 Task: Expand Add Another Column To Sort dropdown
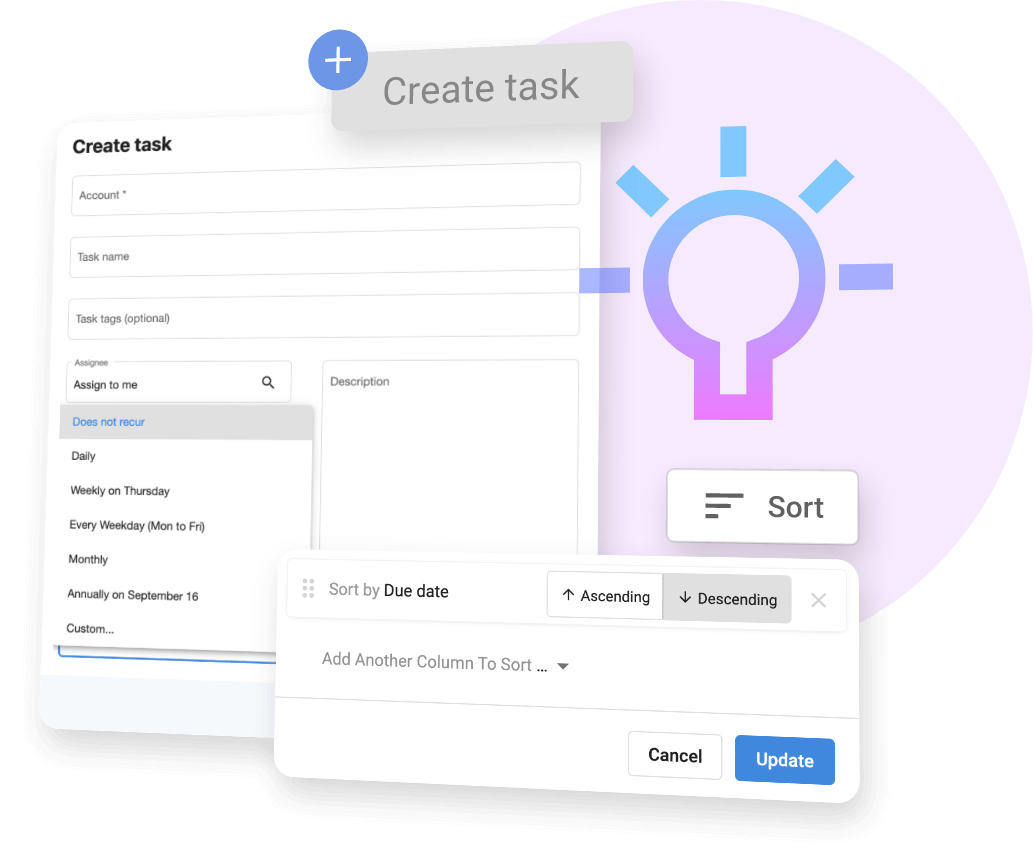[445, 663]
